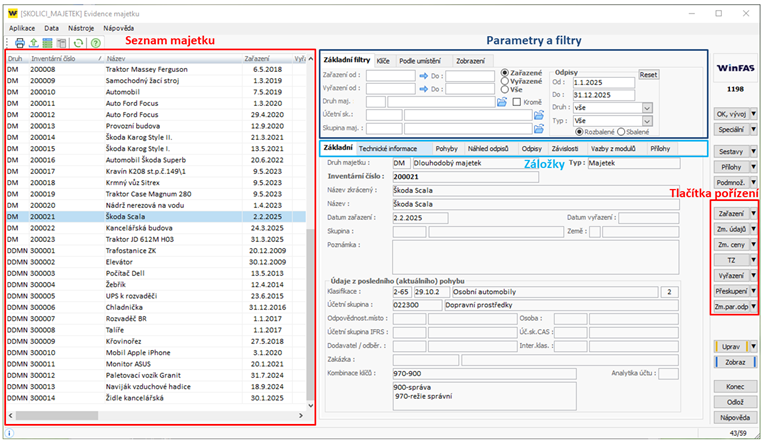Click the Odpisy Od date field
The width and height of the screenshot is (768, 444).
click(603, 82)
